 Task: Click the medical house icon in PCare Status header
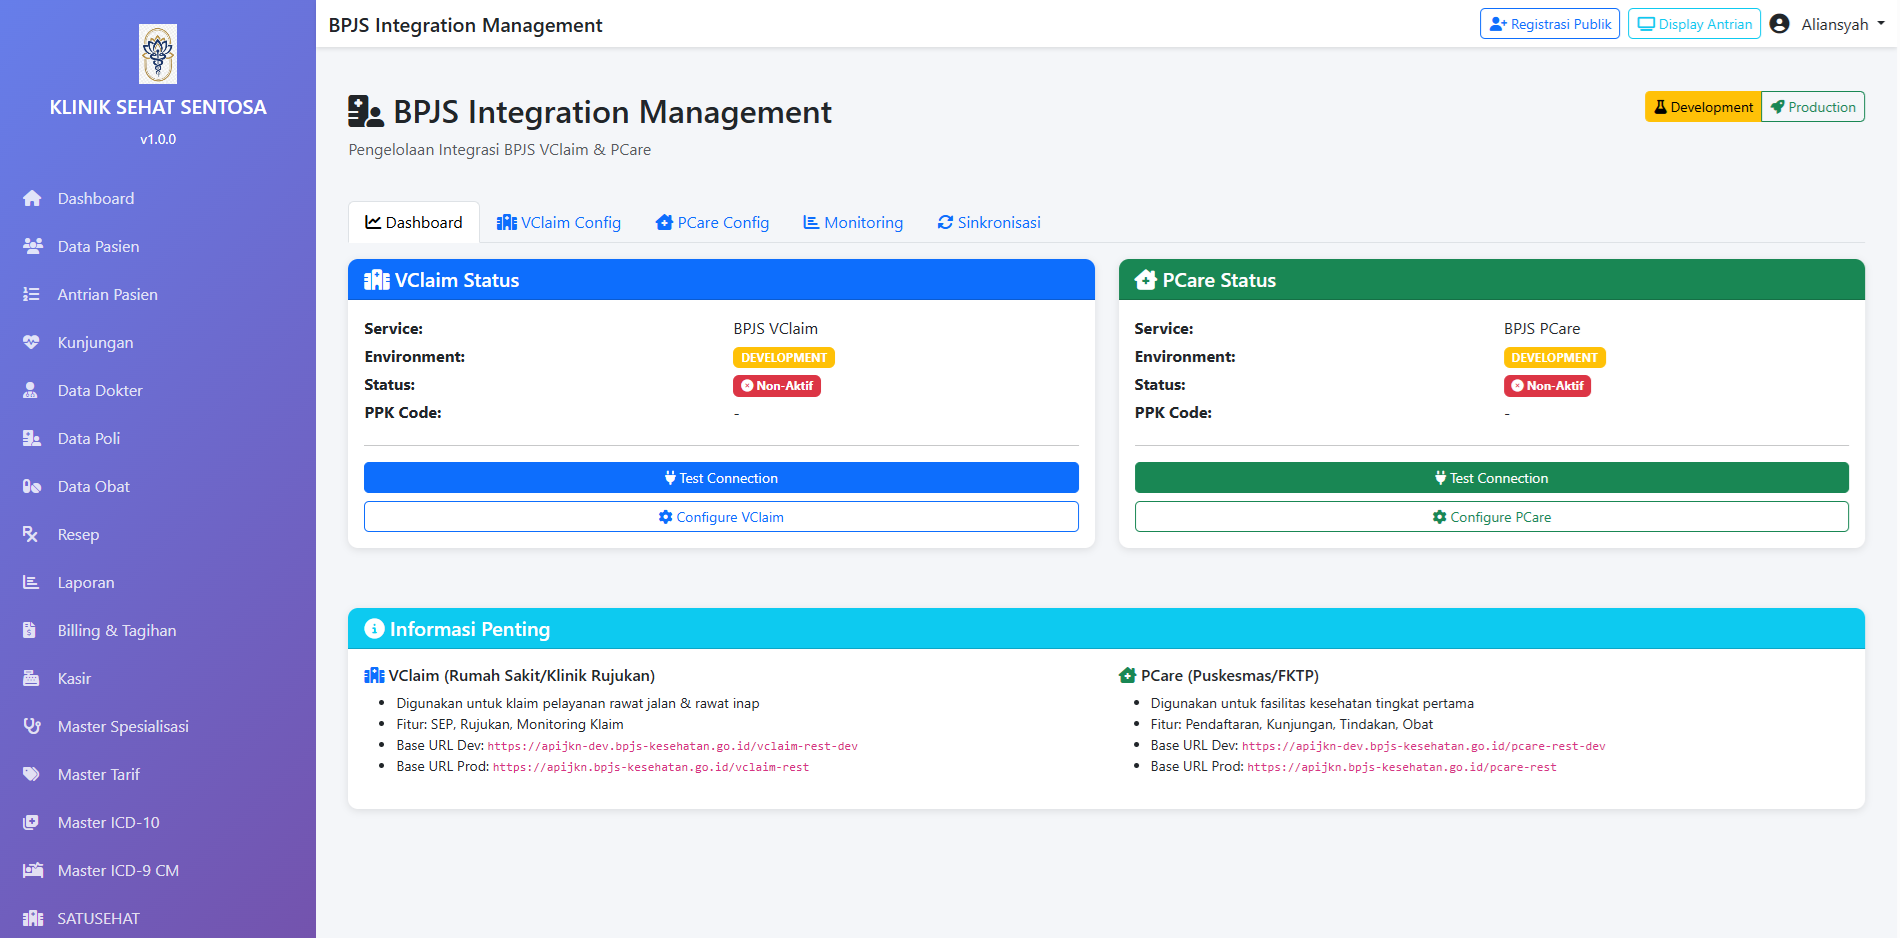pos(1146,280)
